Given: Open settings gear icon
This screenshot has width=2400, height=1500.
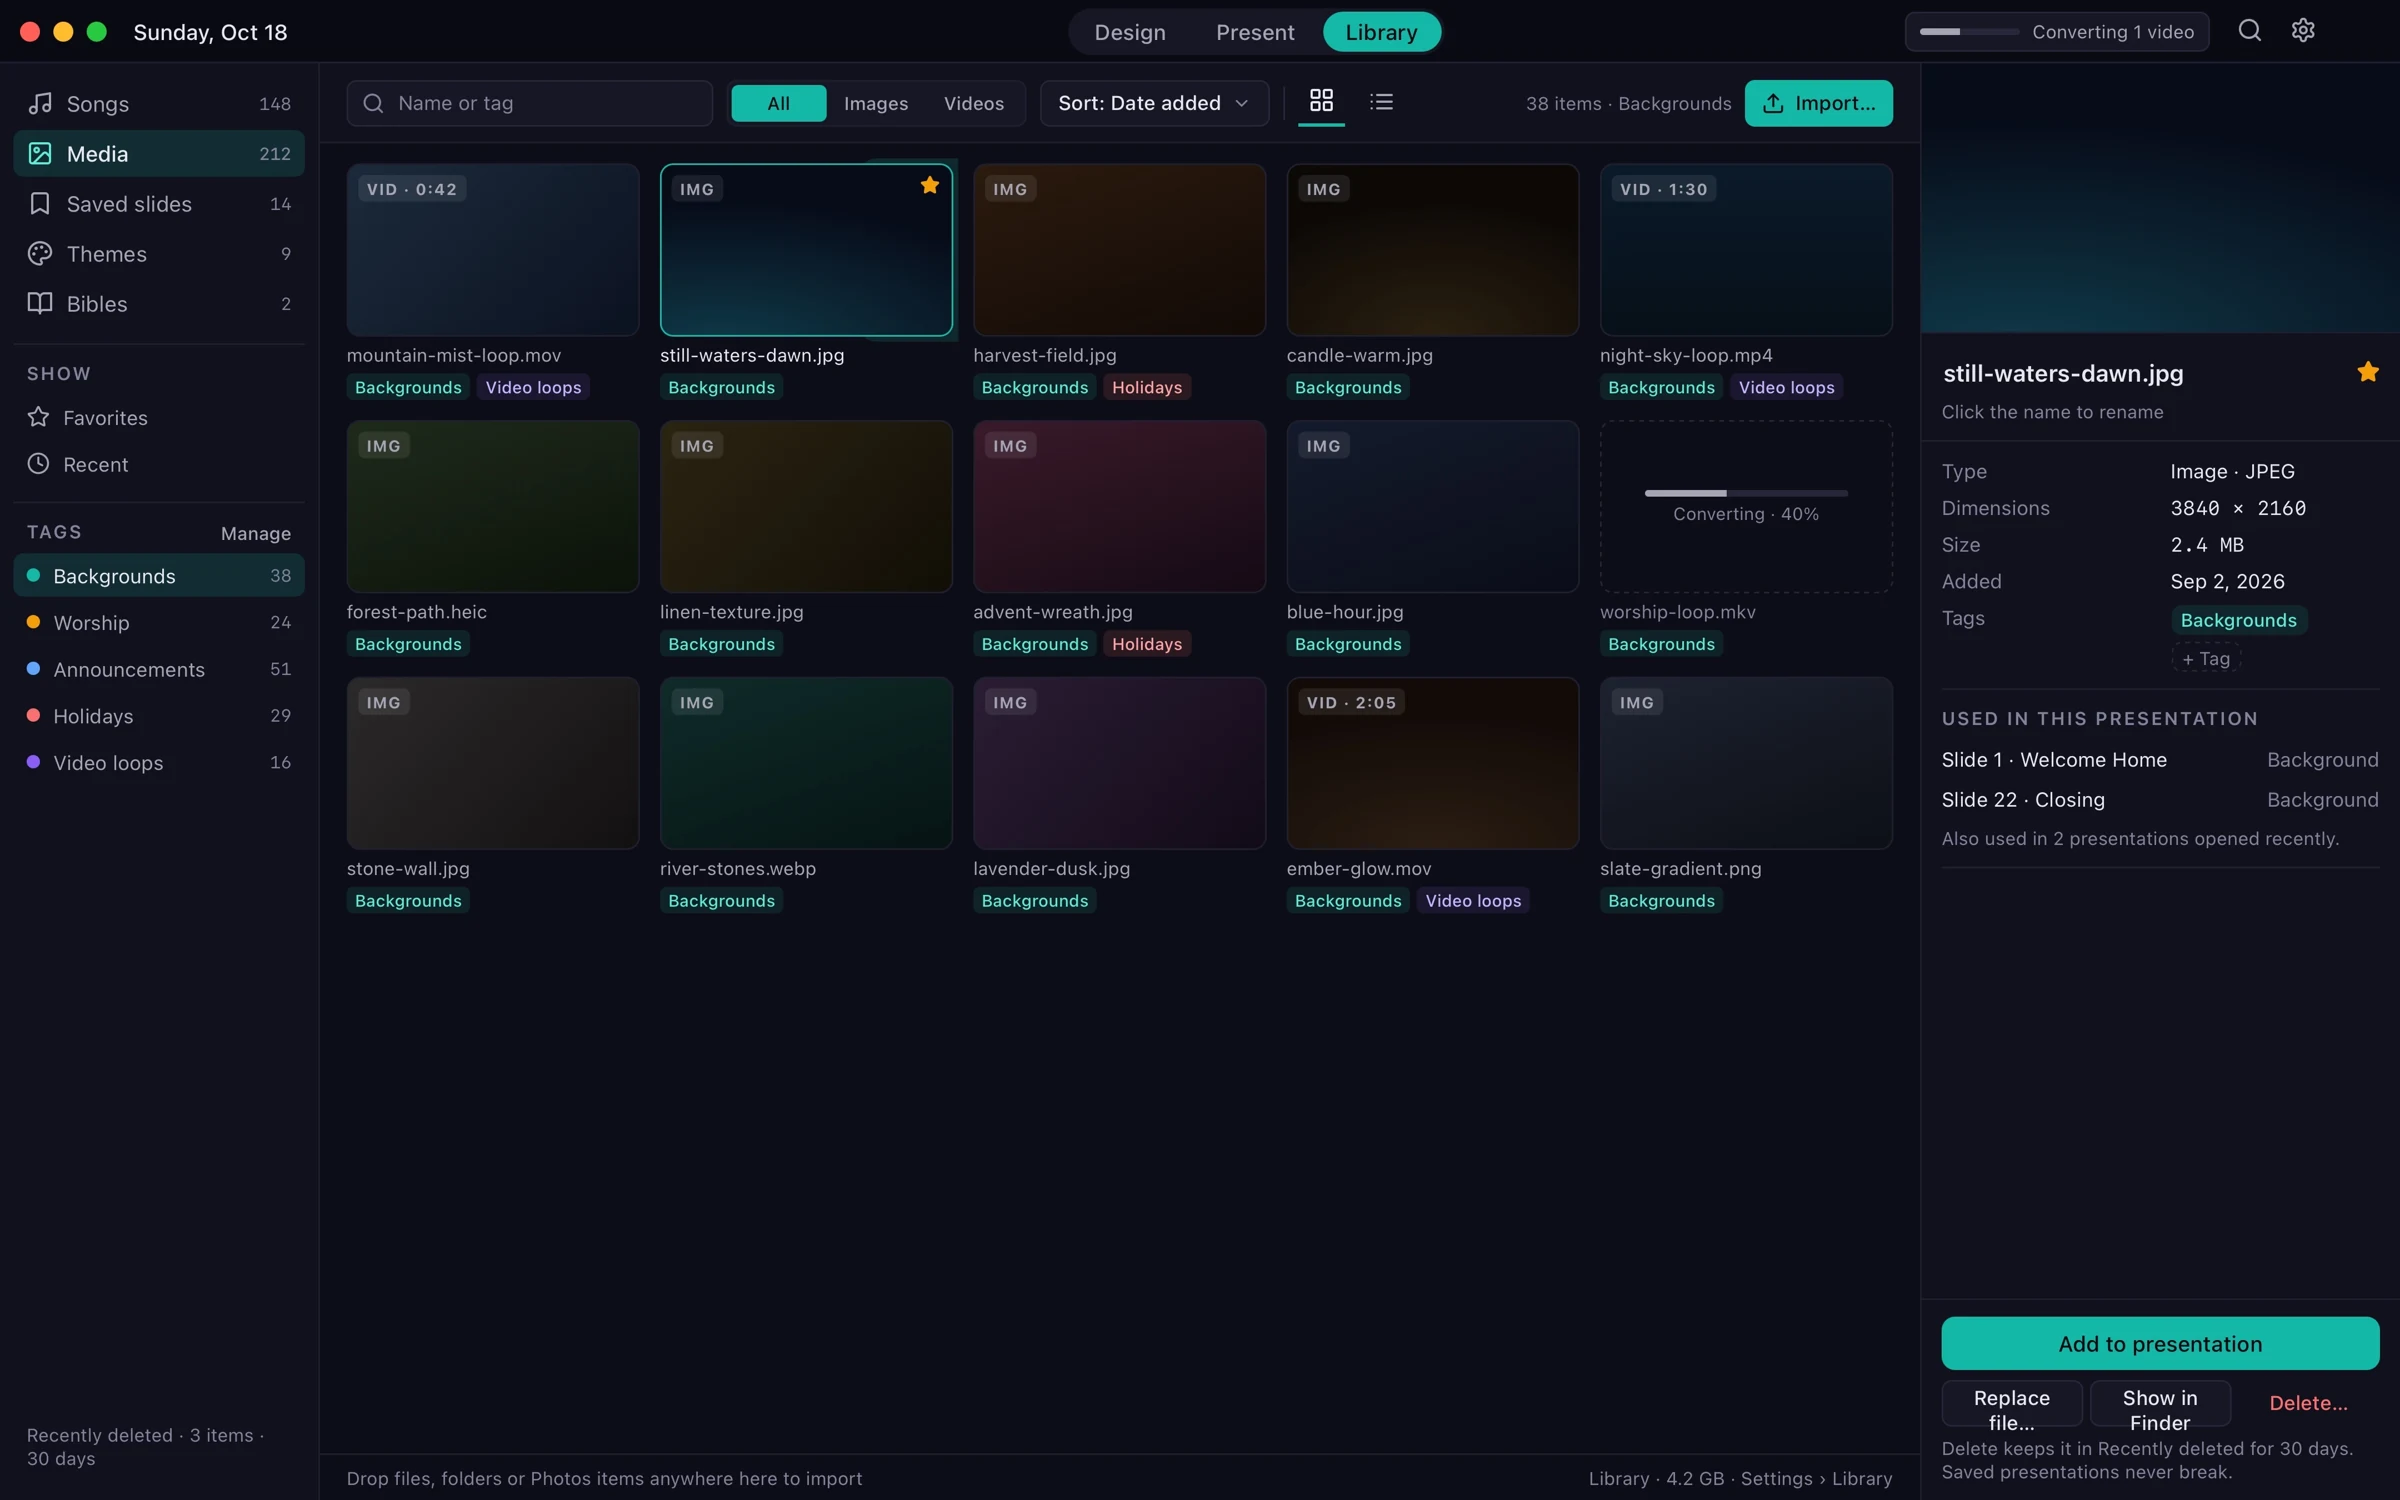Looking at the screenshot, I should [x=2303, y=31].
